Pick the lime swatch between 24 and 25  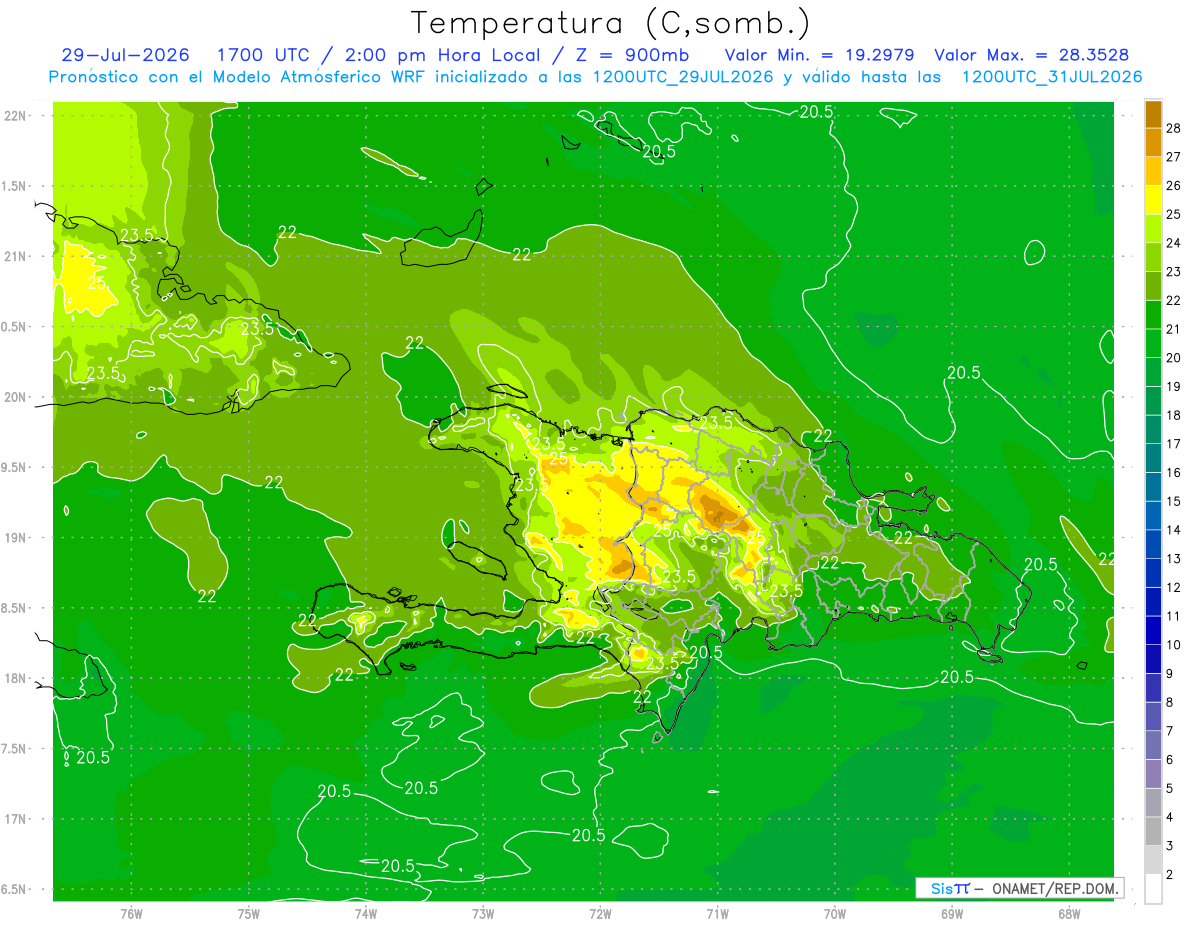tap(1154, 229)
